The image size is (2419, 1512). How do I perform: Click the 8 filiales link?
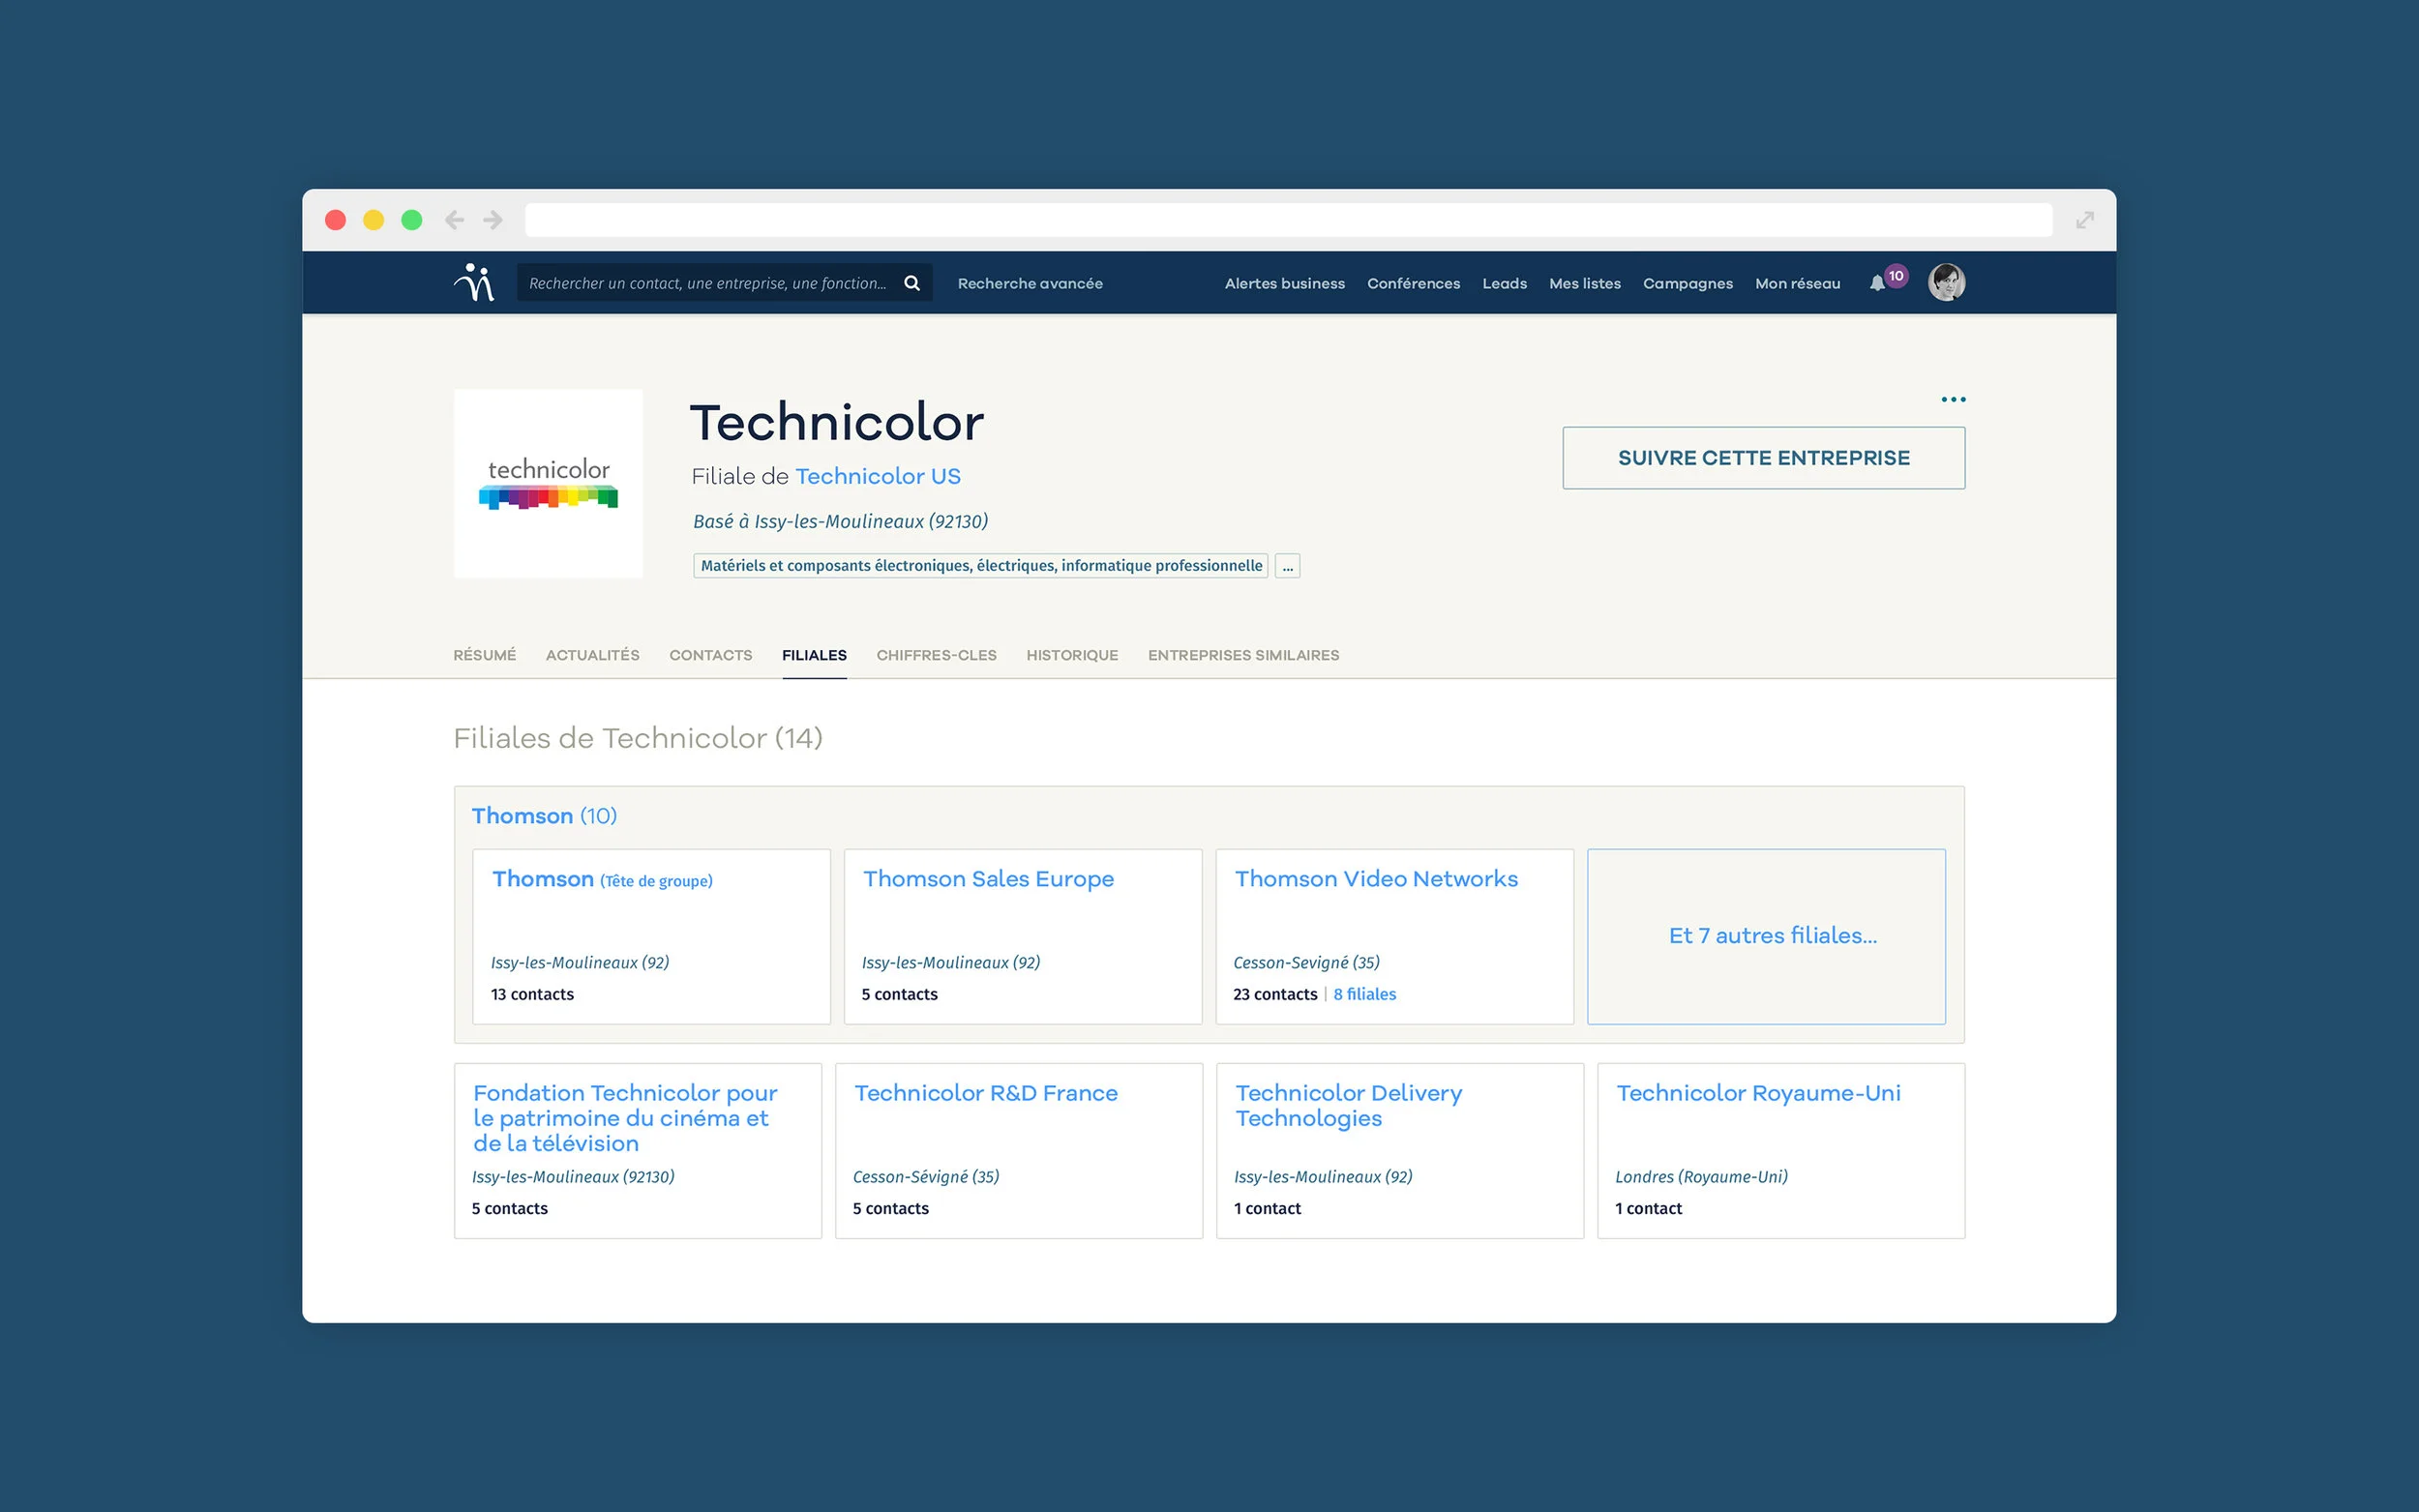pyautogui.click(x=1364, y=994)
